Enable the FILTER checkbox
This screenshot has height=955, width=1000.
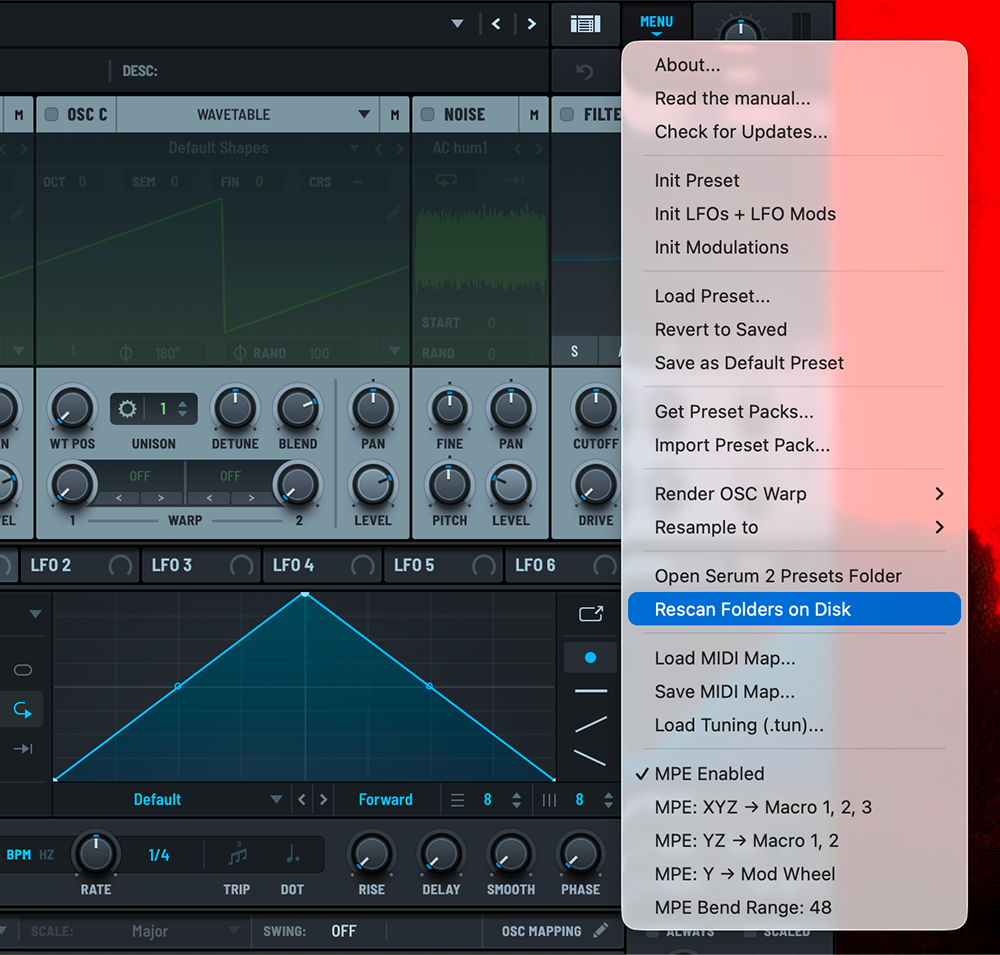pos(566,114)
